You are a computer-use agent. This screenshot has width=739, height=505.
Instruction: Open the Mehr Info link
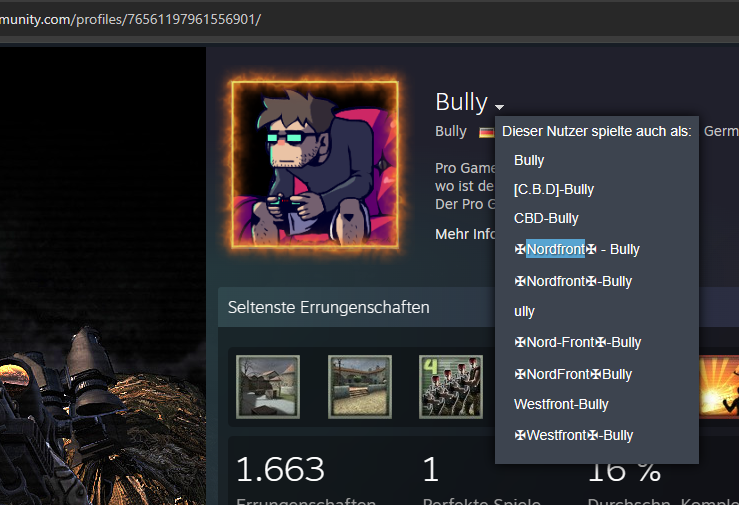[x=465, y=234]
